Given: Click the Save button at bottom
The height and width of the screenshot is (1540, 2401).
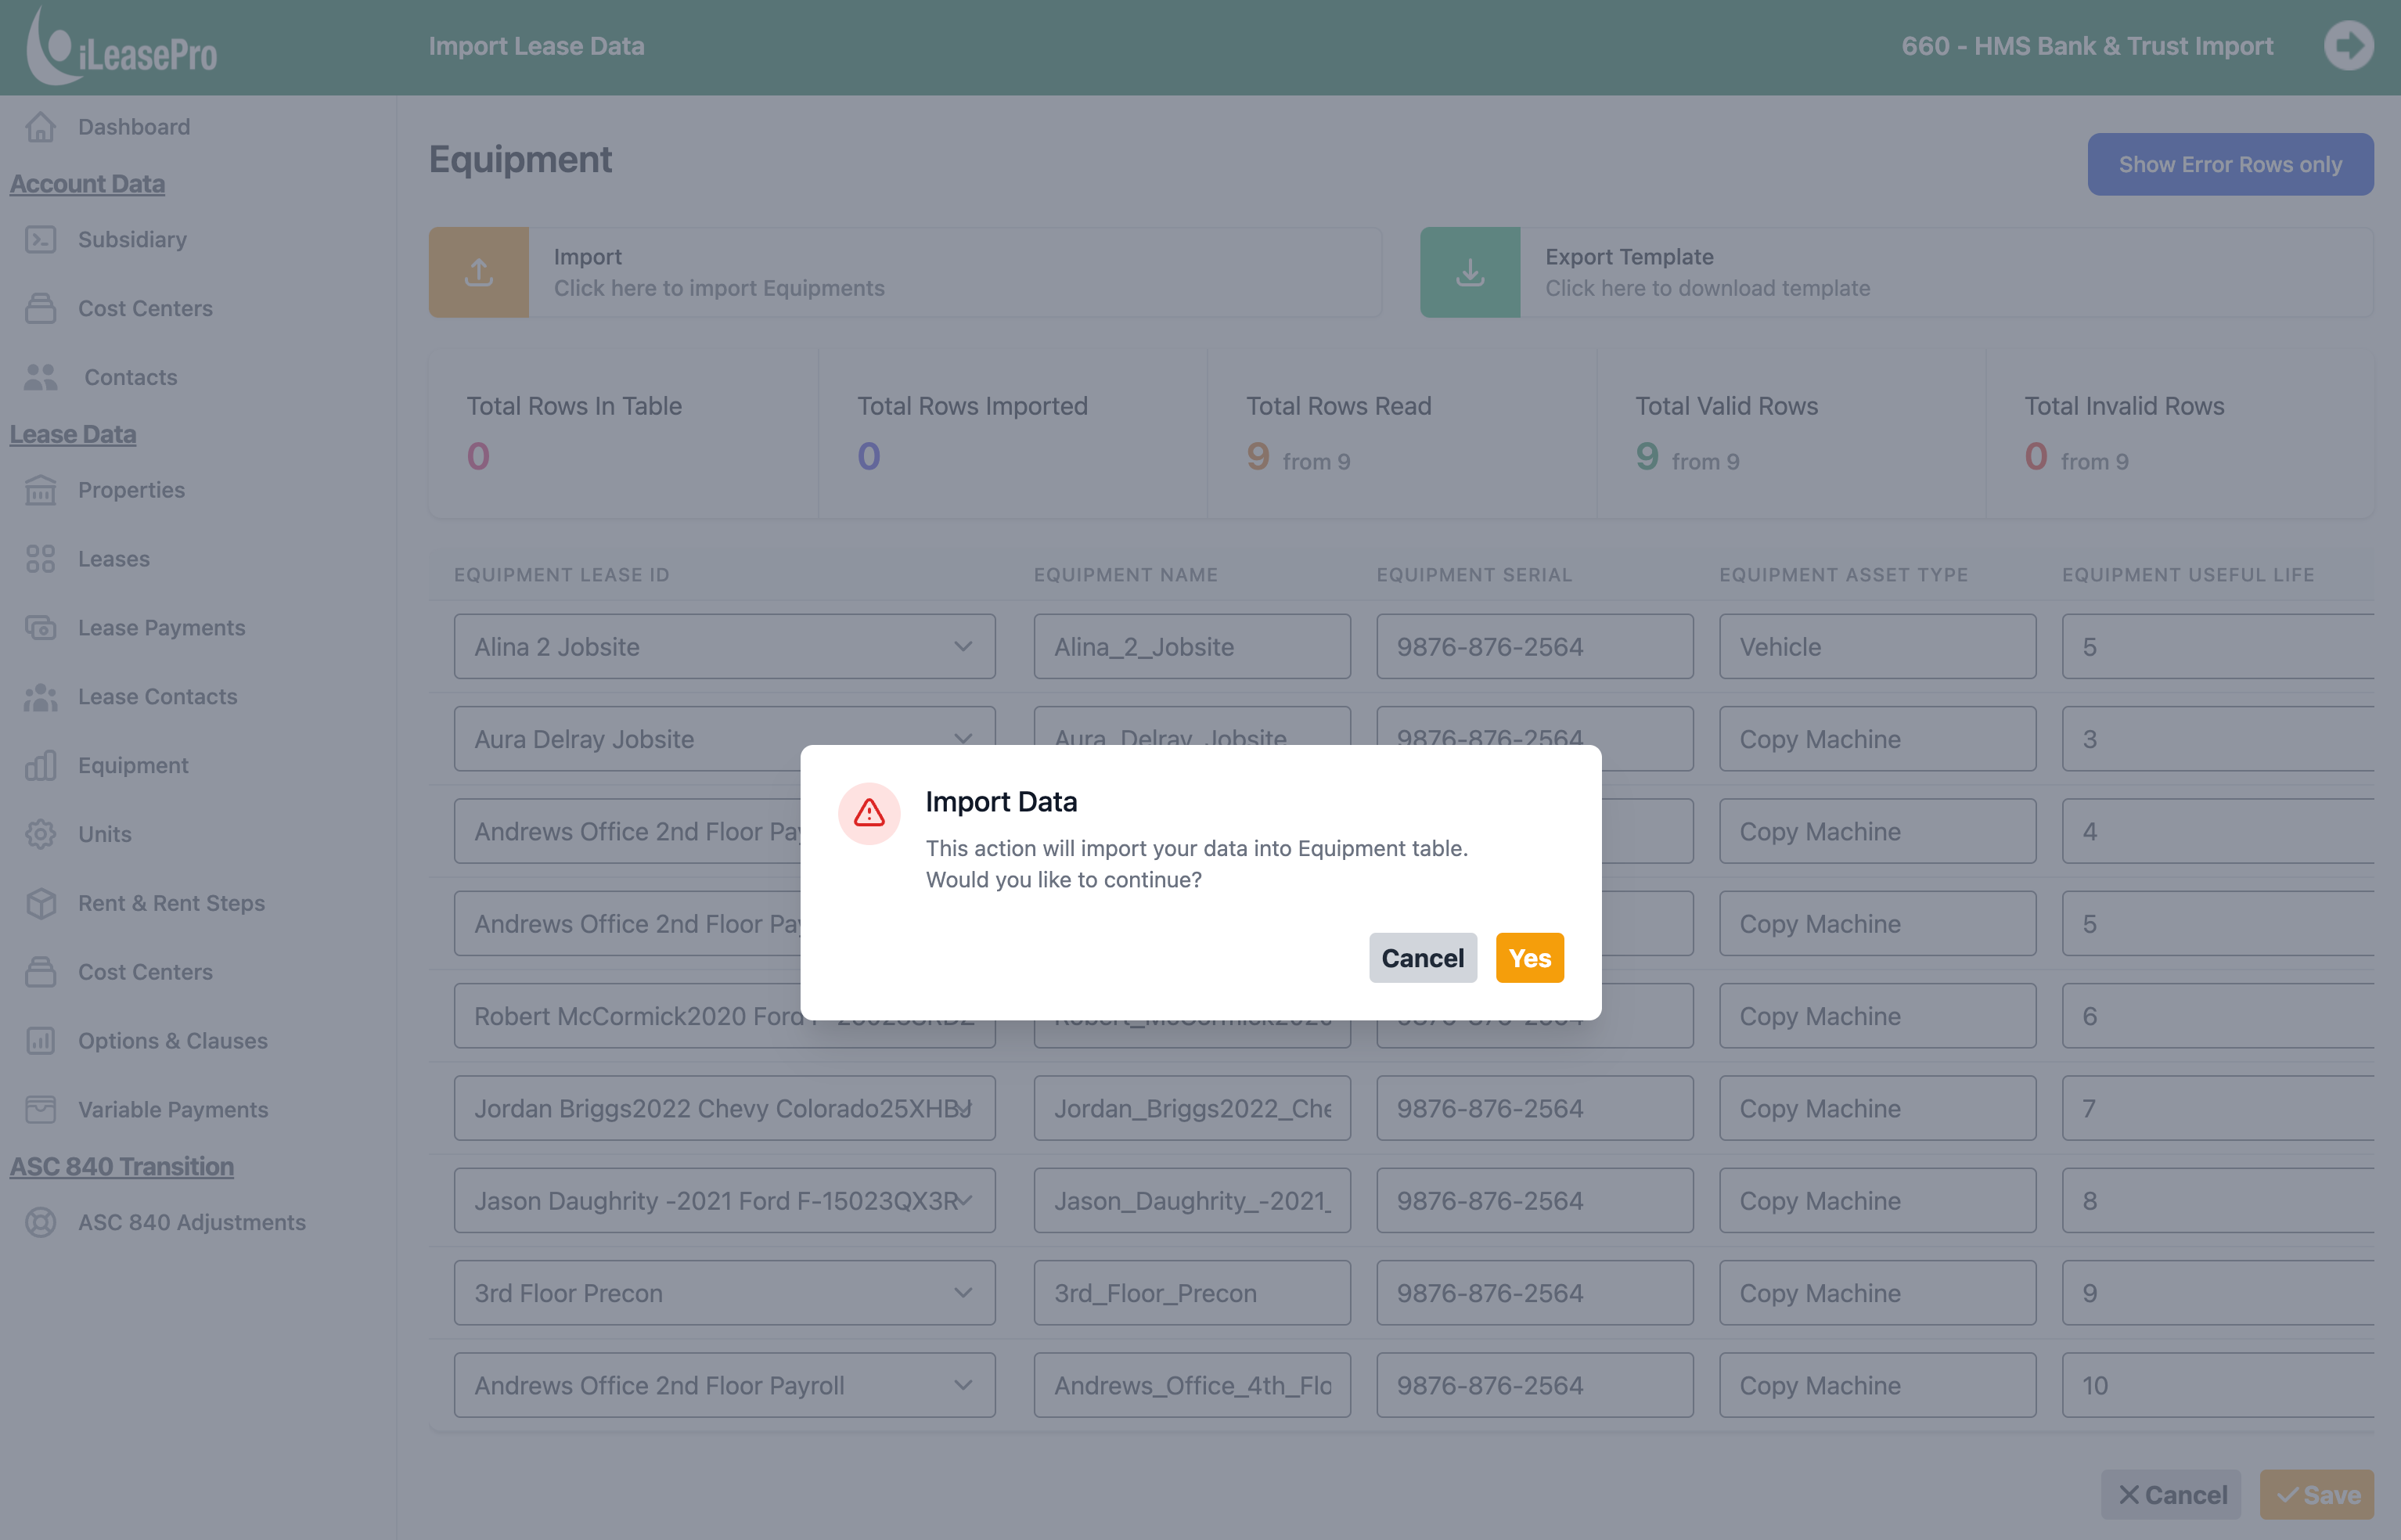Looking at the screenshot, I should coord(2317,1495).
